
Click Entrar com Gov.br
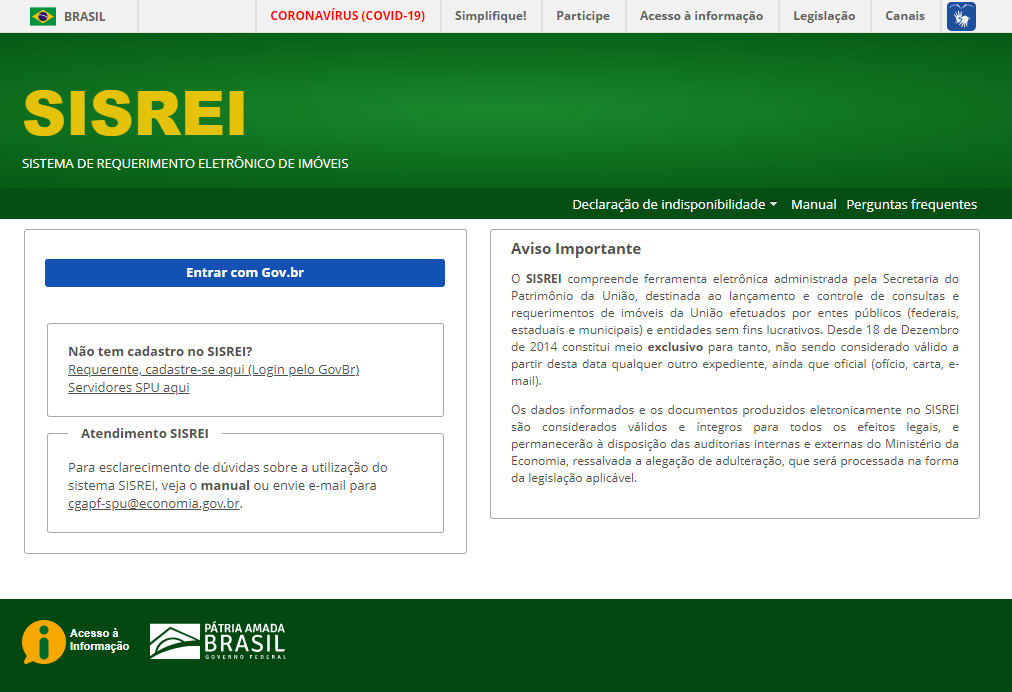pyautogui.click(x=244, y=272)
